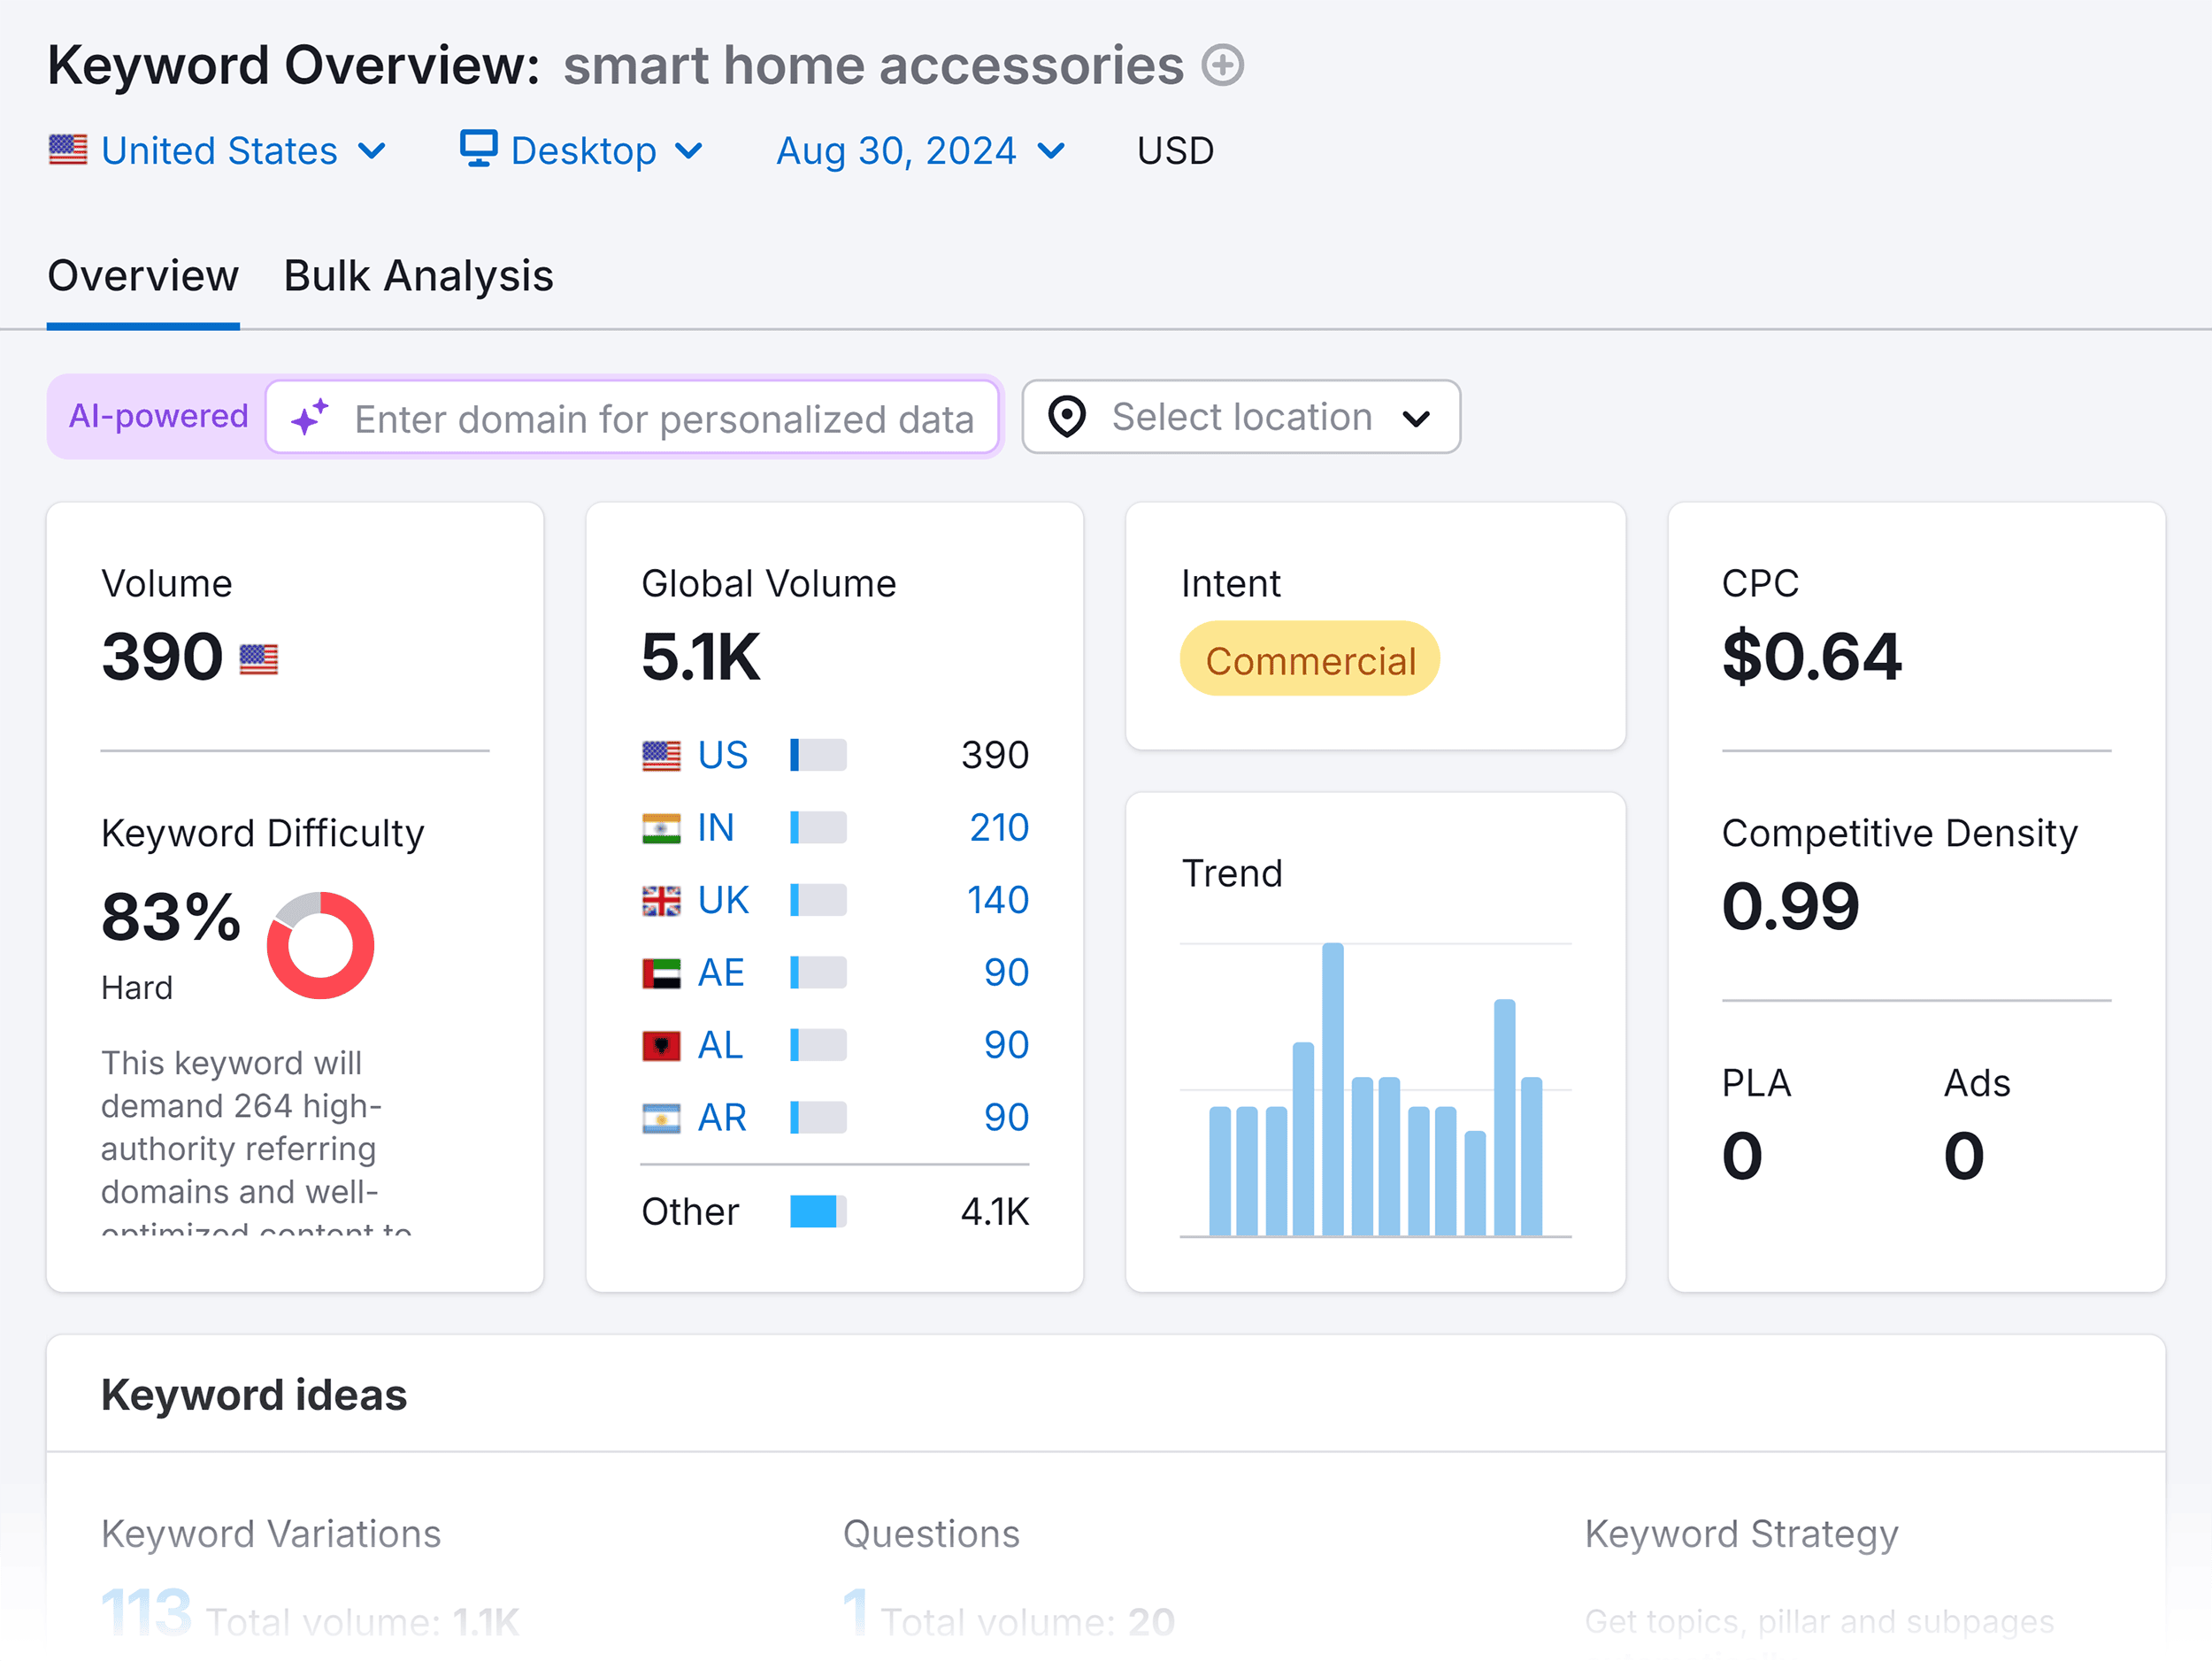Click the desktop monitor icon near device selector

click(479, 149)
